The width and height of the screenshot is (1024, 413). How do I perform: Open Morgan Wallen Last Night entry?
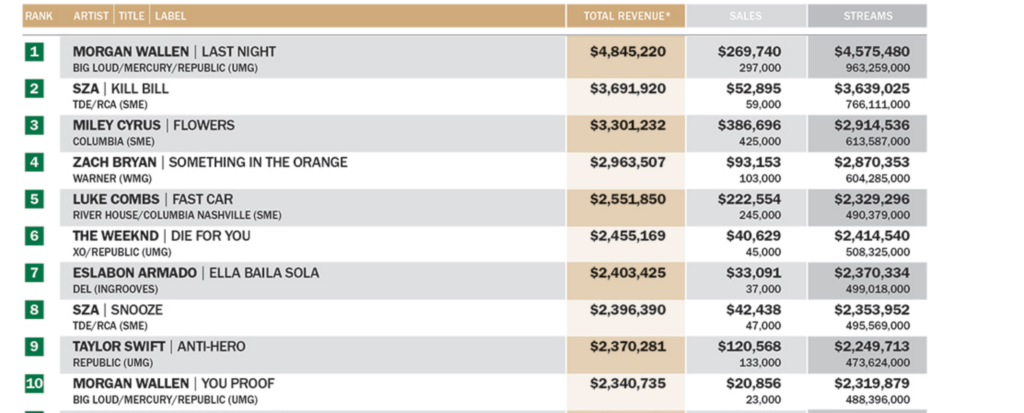coord(174,51)
